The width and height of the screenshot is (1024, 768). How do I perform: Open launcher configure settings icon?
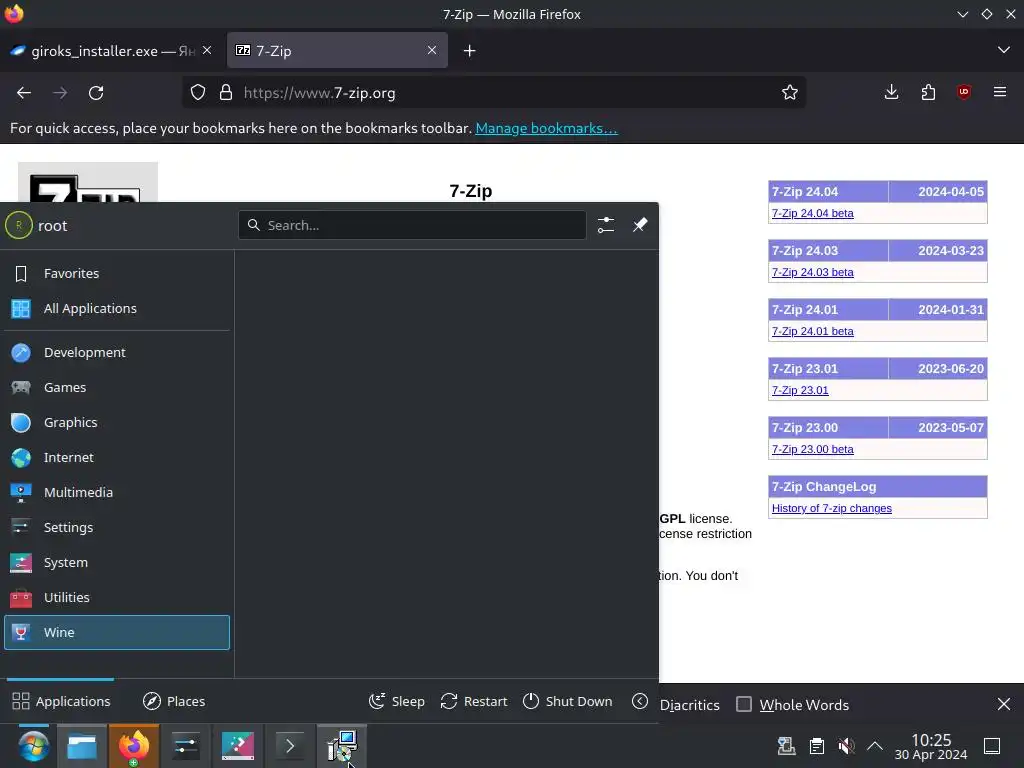pos(606,225)
